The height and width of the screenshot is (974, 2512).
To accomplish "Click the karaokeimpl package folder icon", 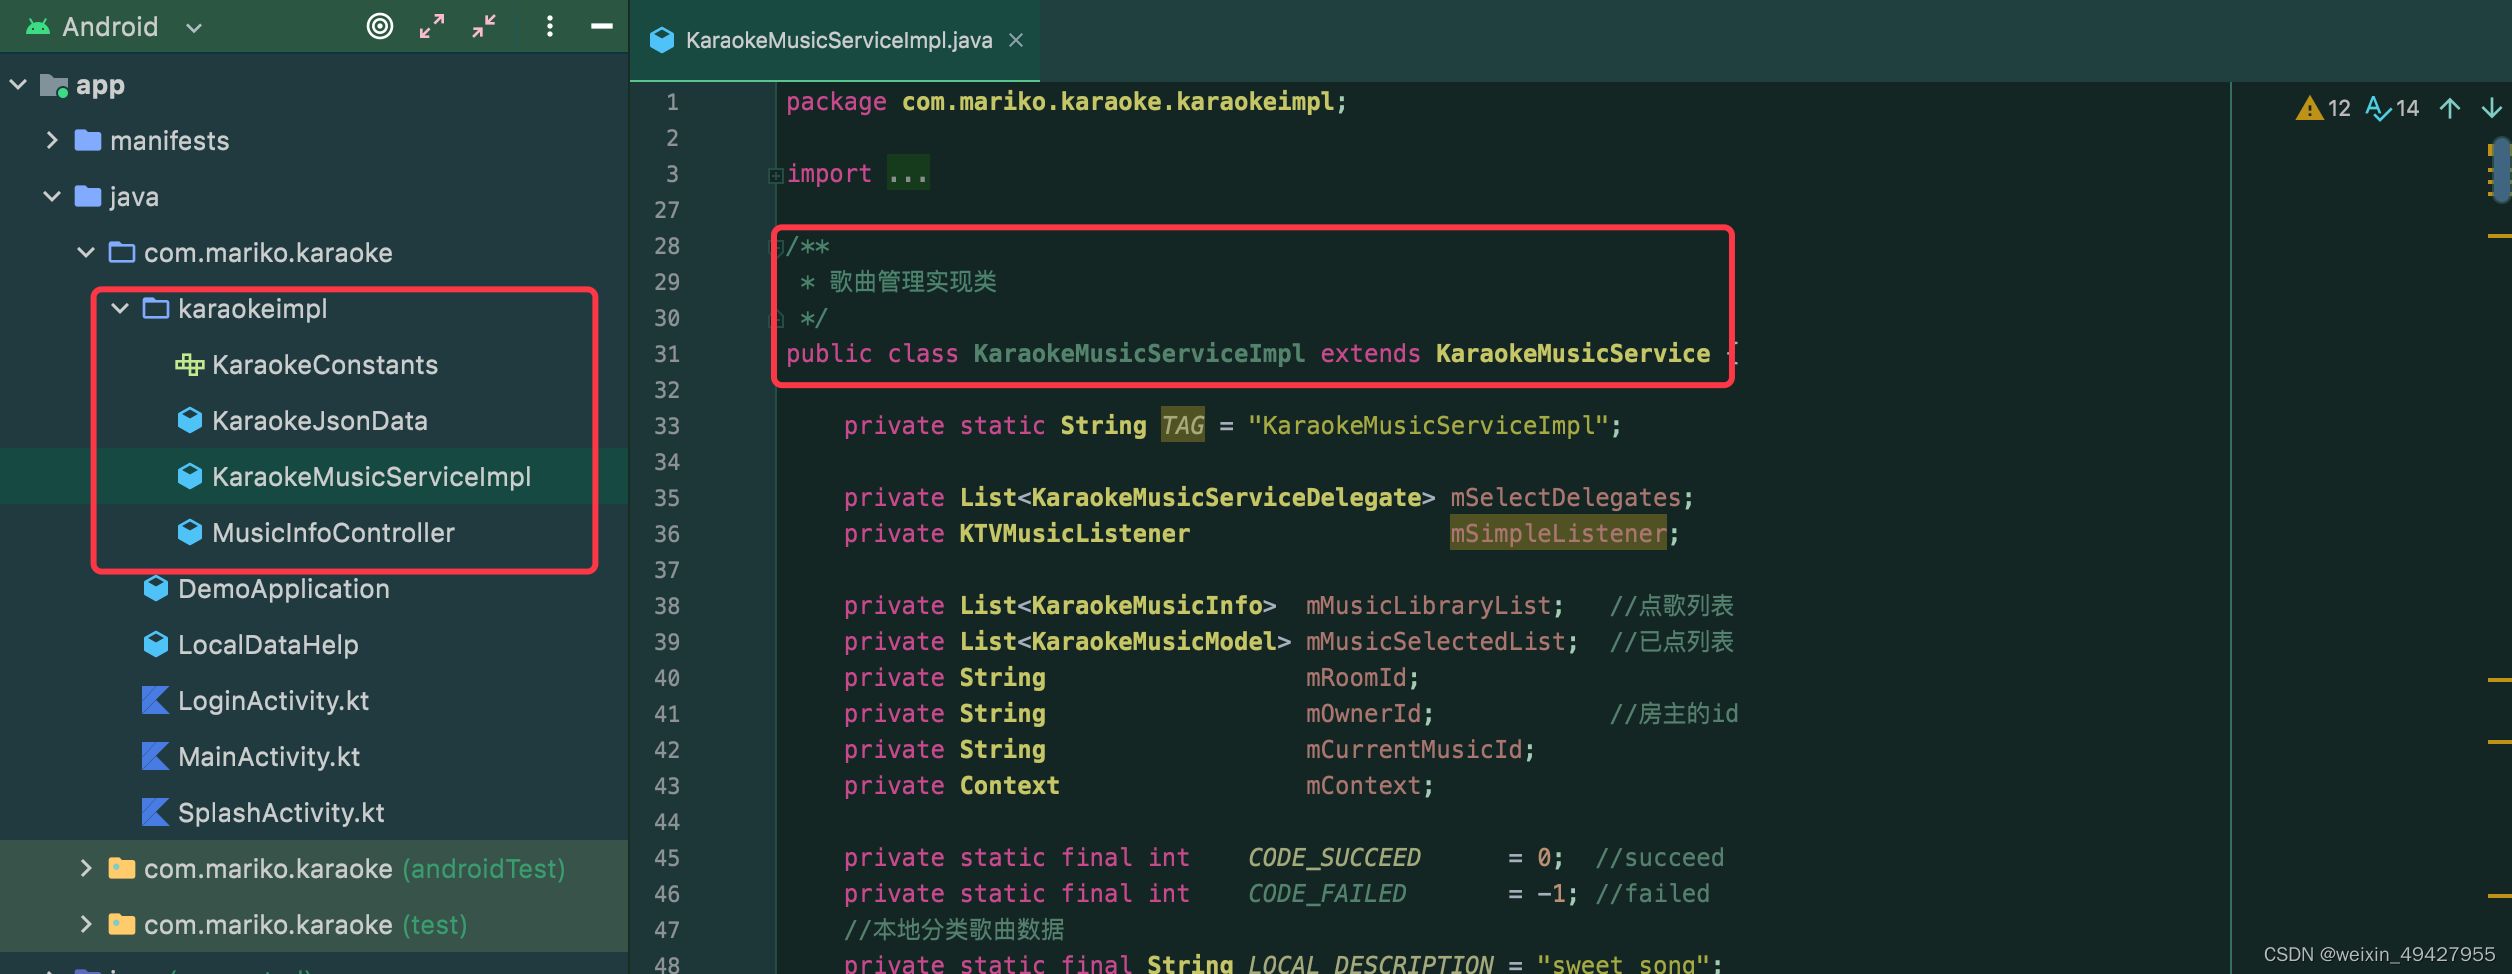I will pyautogui.click(x=155, y=309).
